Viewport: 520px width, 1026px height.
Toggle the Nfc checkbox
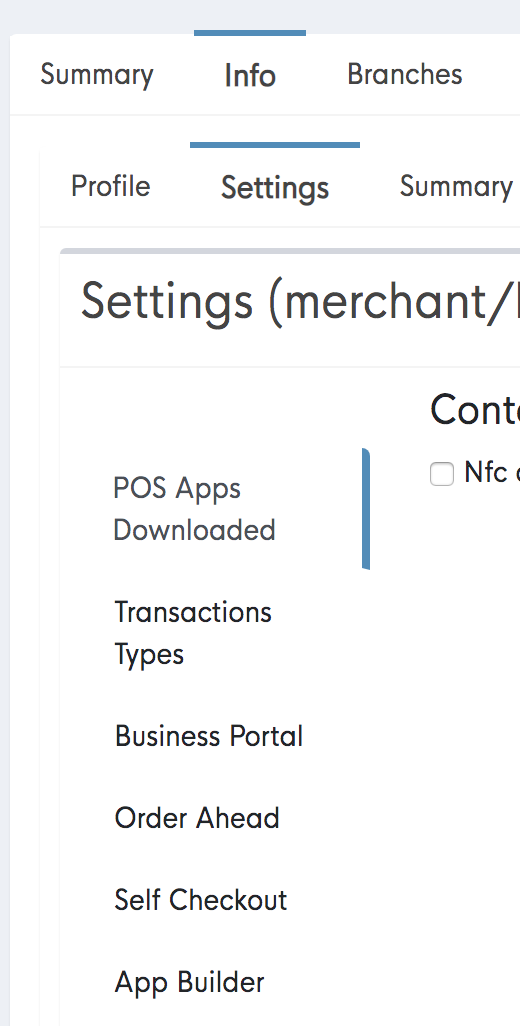[442, 474]
